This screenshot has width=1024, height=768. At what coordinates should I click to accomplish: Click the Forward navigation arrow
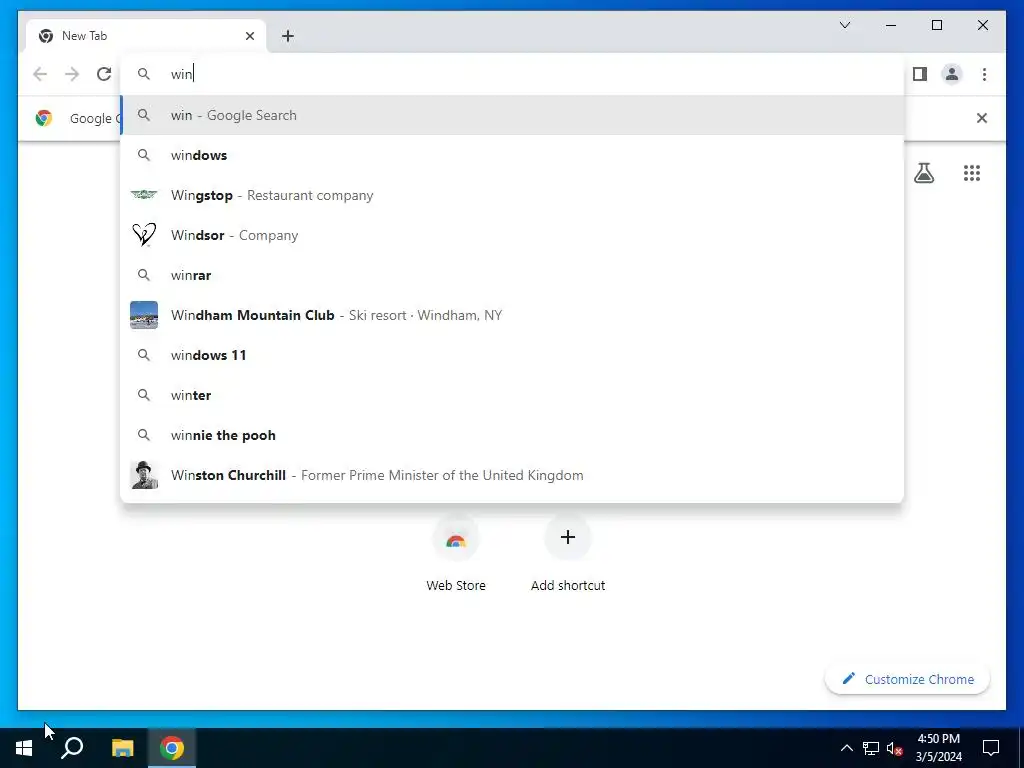[72, 74]
